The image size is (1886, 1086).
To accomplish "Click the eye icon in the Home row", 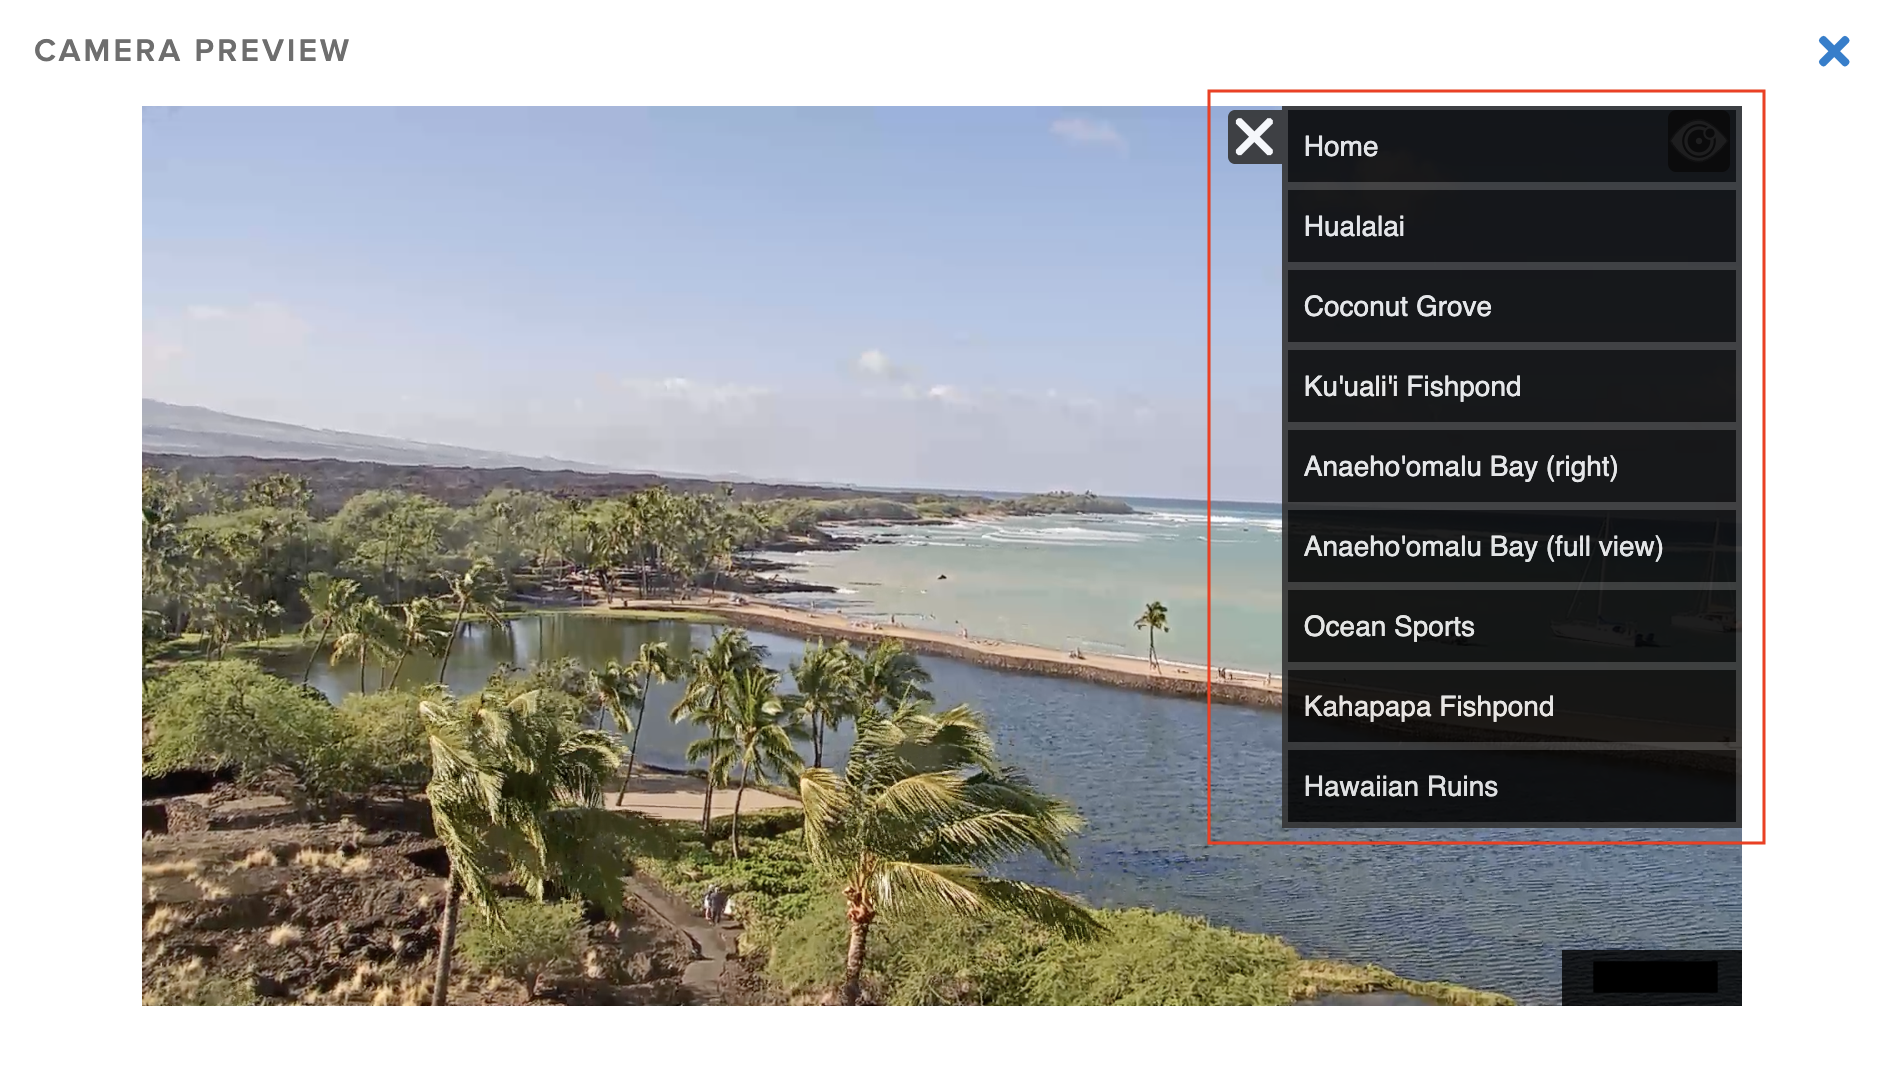I will pyautogui.click(x=1699, y=142).
